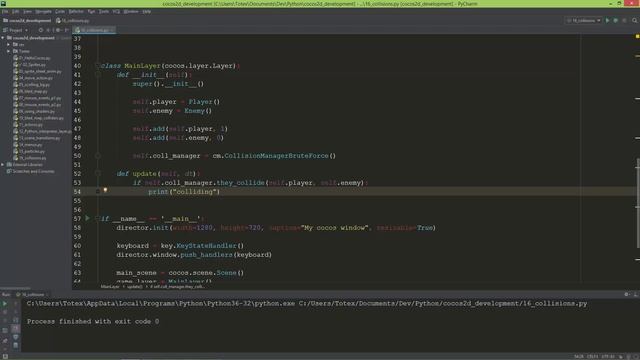The image size is (640, 360).
Task: Click the Stop icon in the top toolbar
Action: coord(624,20)
